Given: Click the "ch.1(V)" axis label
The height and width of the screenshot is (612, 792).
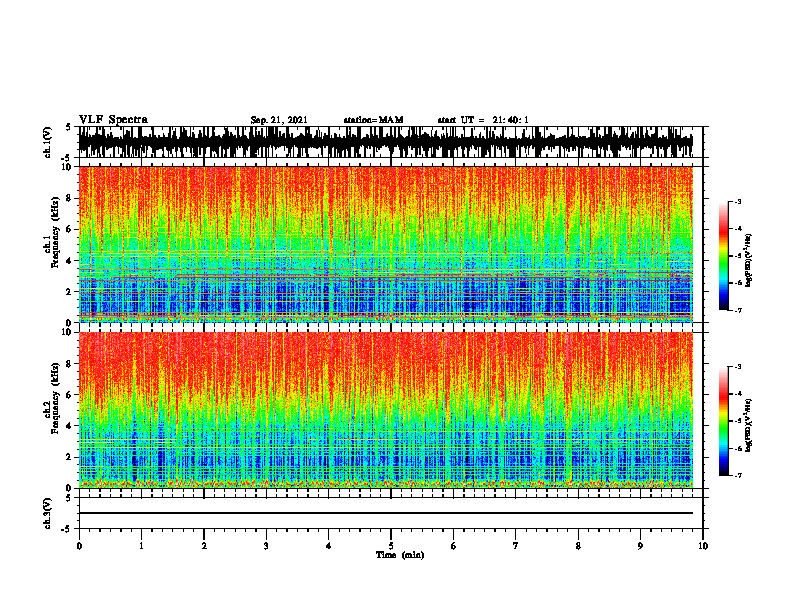Looking at the screenshot, I should pos(48,142).
